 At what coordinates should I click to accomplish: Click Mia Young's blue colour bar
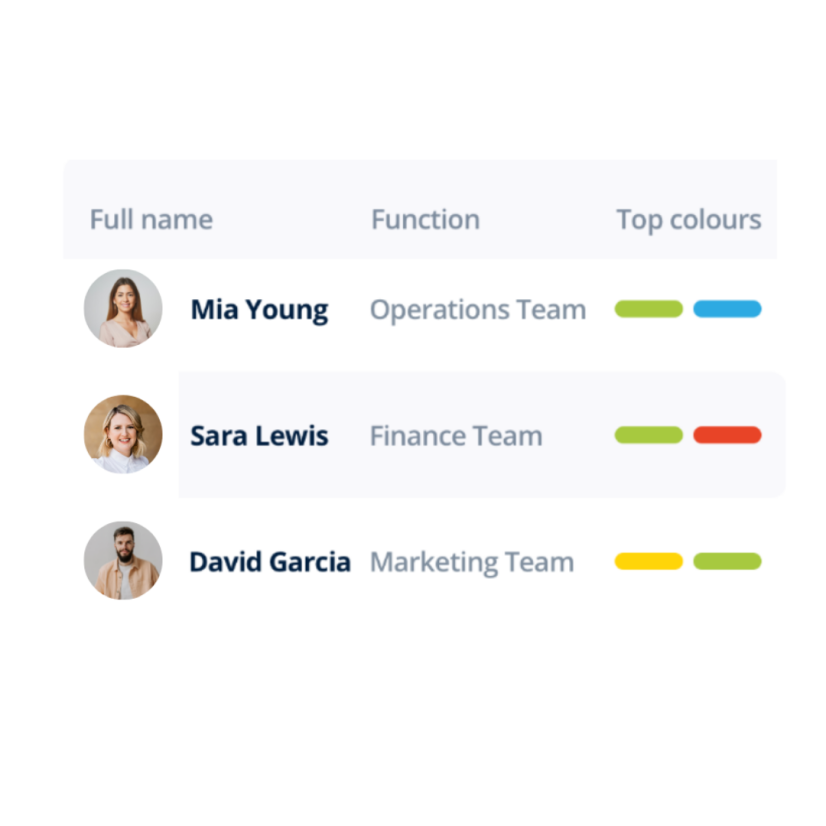click(727, 309)
